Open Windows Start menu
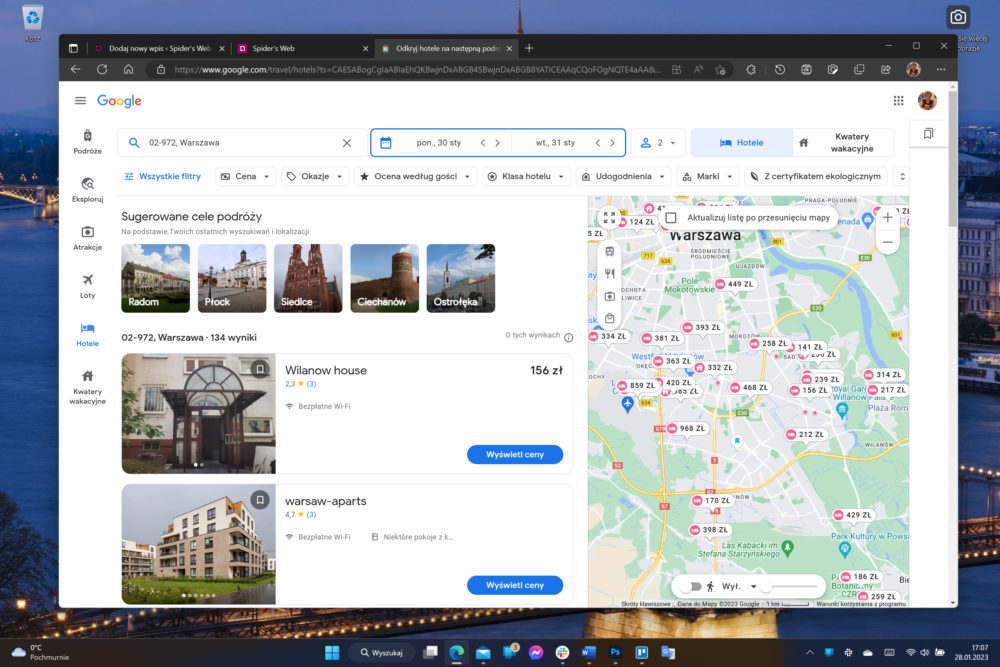 [x=332, y=652]
